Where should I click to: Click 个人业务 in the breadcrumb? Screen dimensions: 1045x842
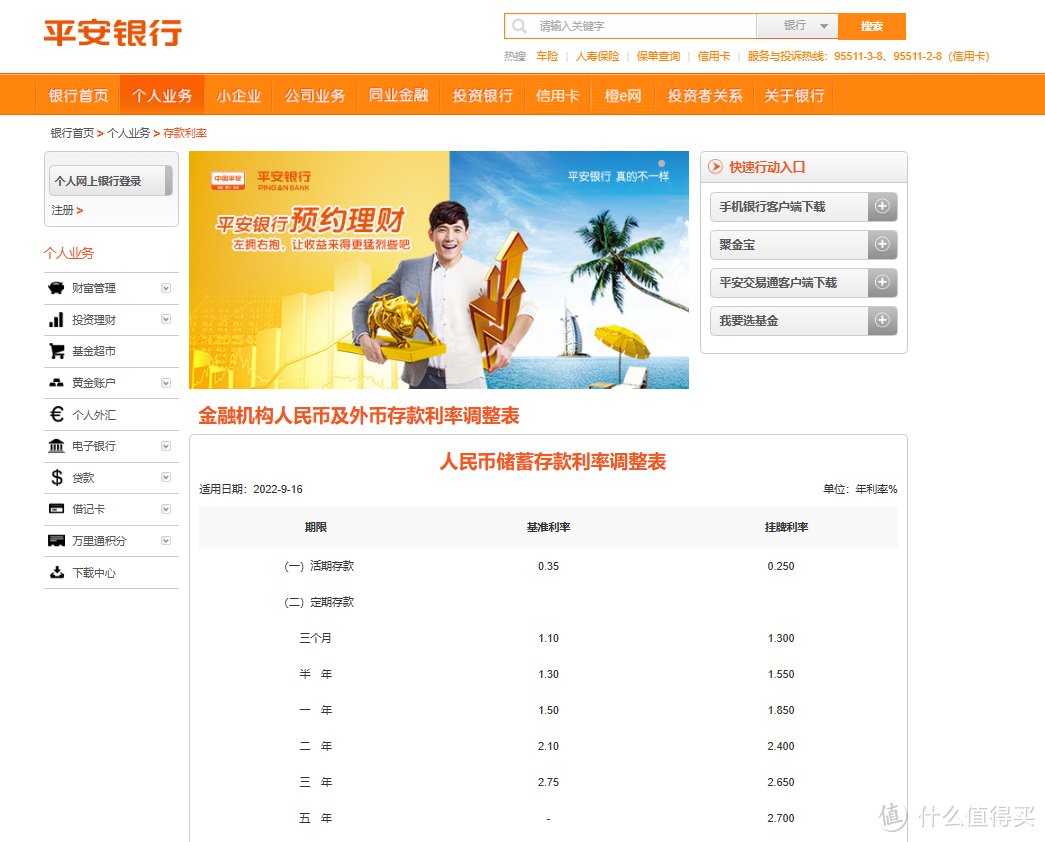(x=129, y=133)
